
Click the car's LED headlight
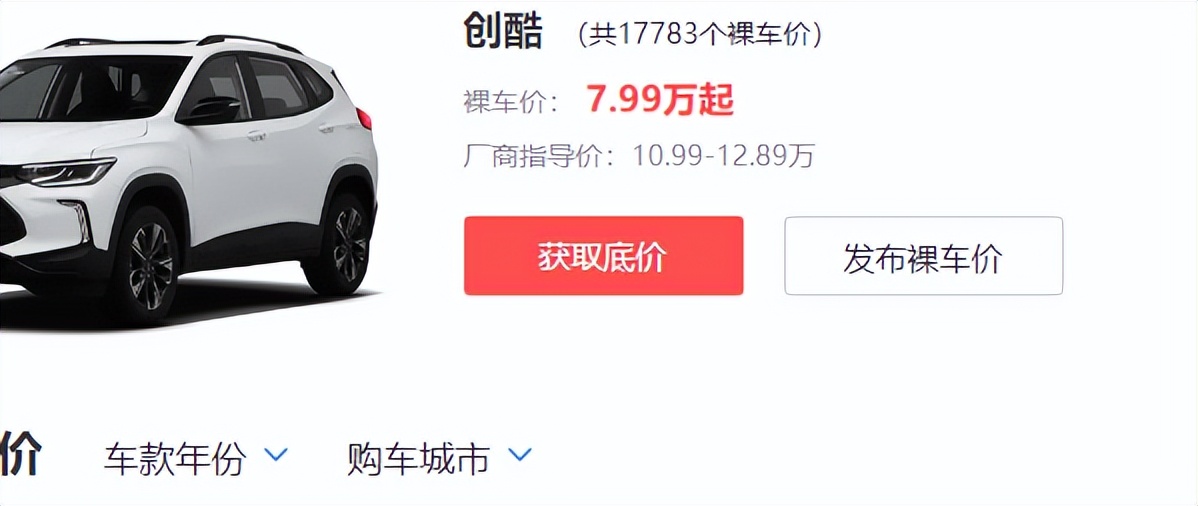click(x=64, y=171)
